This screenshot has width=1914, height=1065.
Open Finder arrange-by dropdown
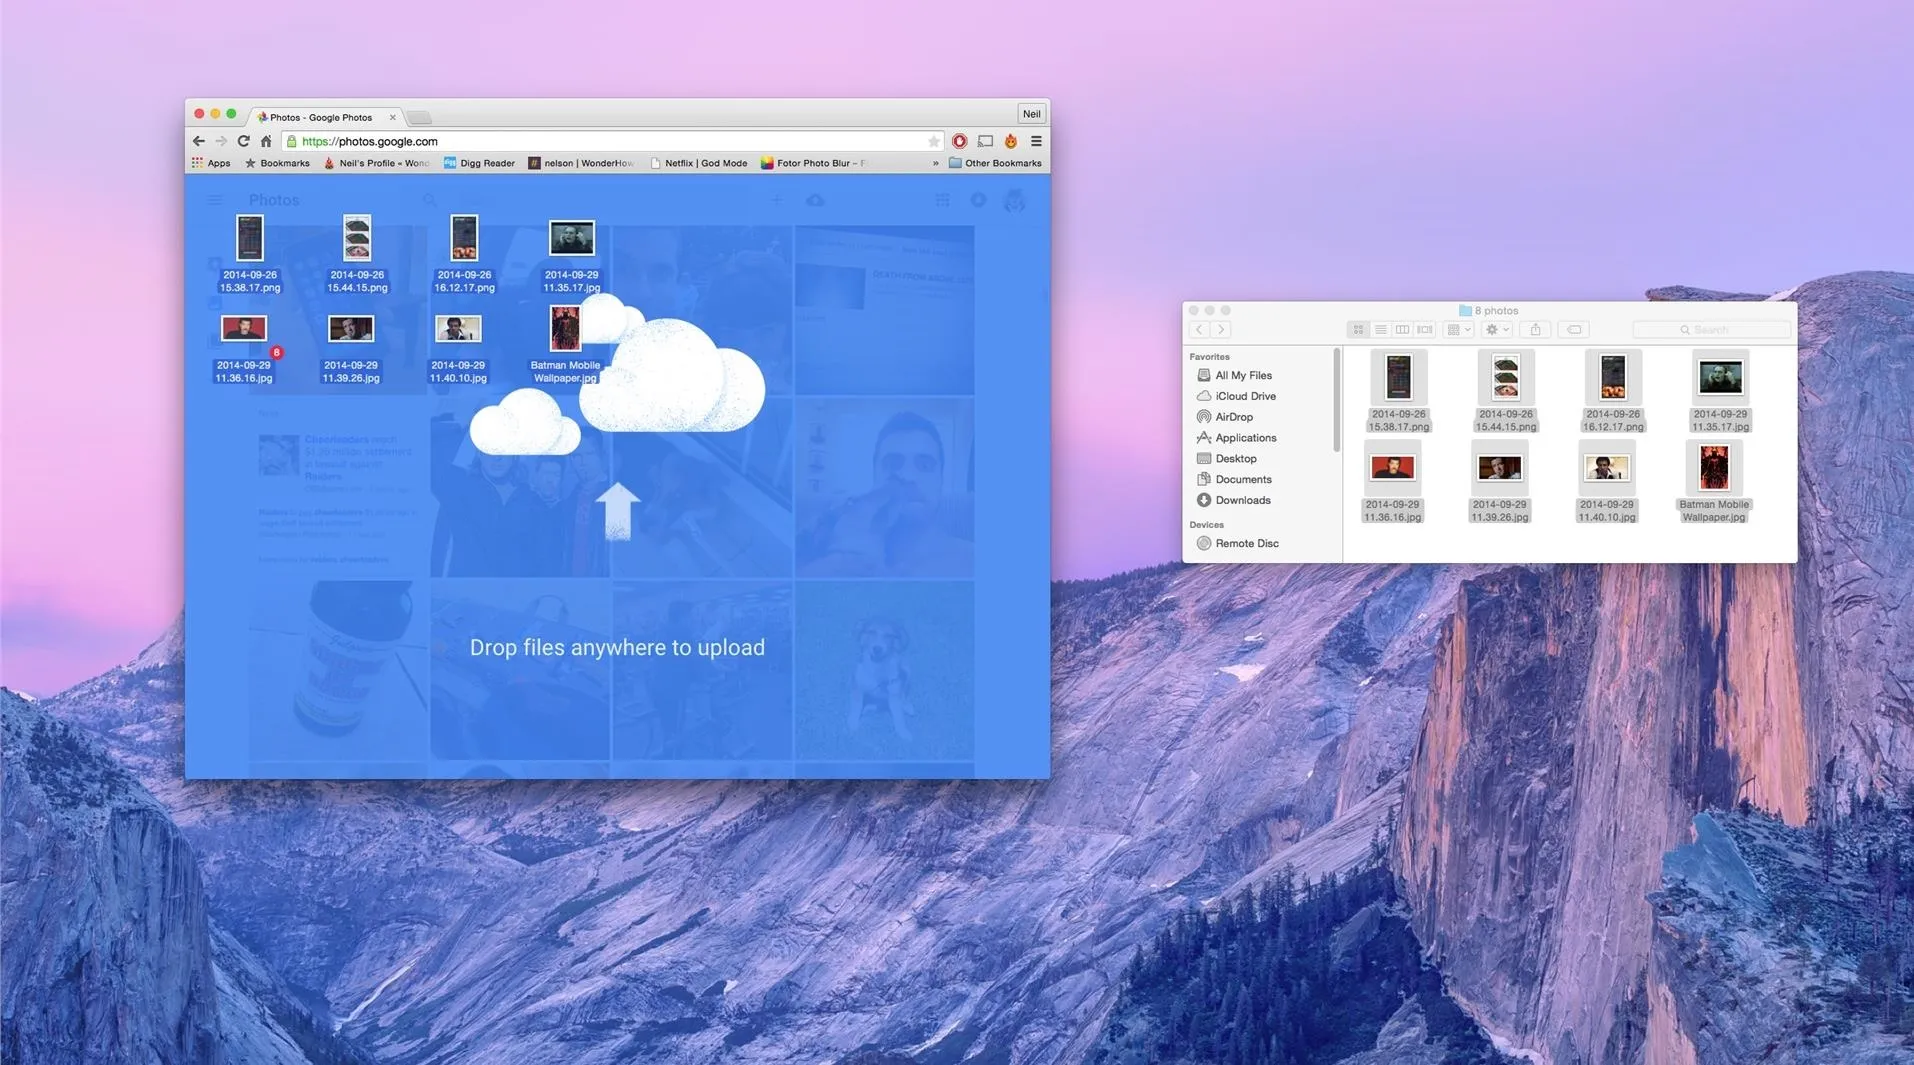(x=1458, y=329)
